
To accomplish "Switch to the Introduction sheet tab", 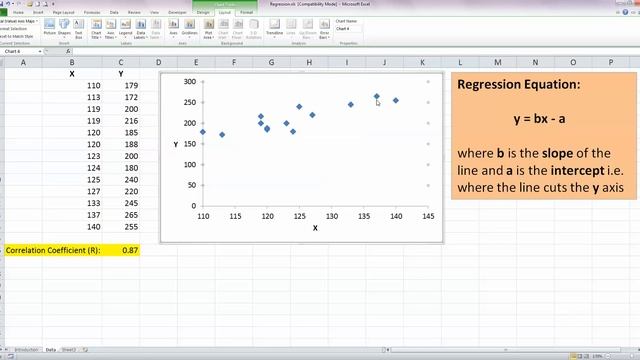I will (26, 350).
